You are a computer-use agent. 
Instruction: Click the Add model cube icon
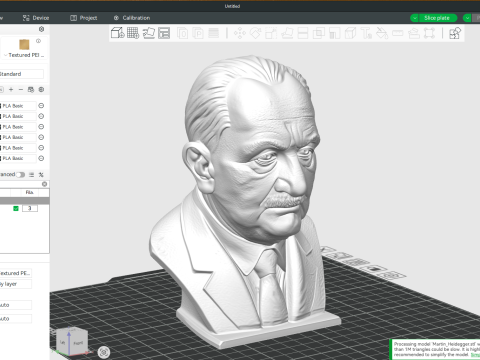[x=117, y=33]
